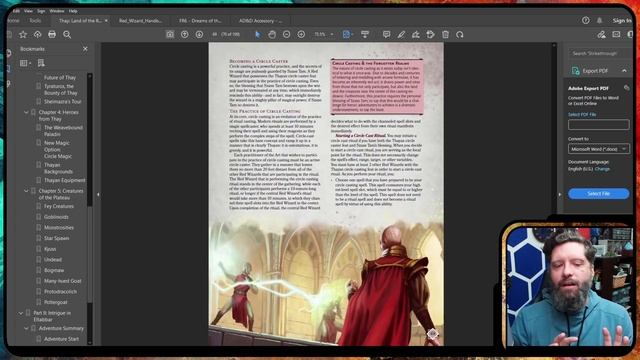Select the Hand pan tool
The image size is (640, 360).
[x=272, y=35]
